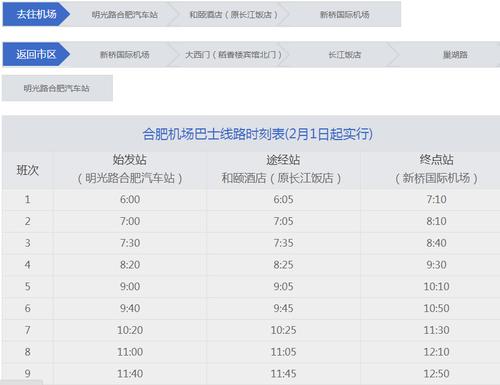Click trip number 6 in 班次 column
The width and height of the screenshot is (500, 385).
click(x=28, y=308)
